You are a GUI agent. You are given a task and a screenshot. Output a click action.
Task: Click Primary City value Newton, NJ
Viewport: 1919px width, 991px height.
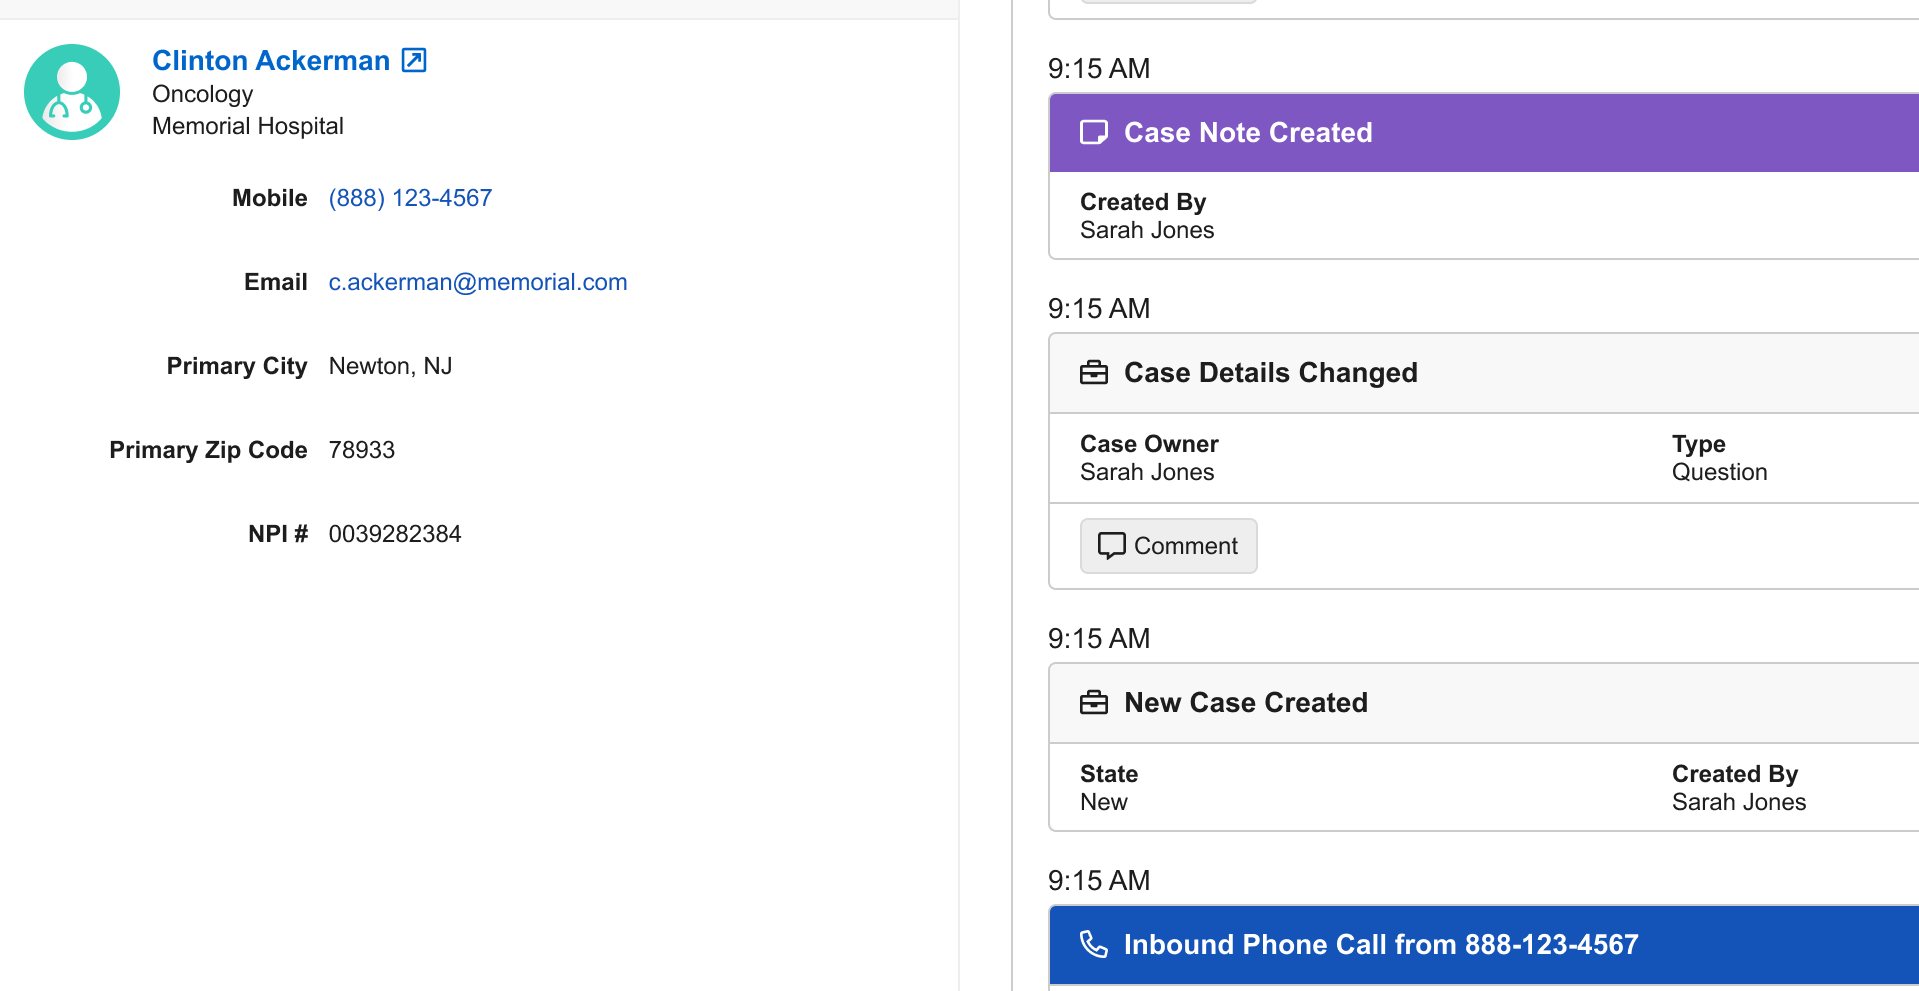[391, 366]
